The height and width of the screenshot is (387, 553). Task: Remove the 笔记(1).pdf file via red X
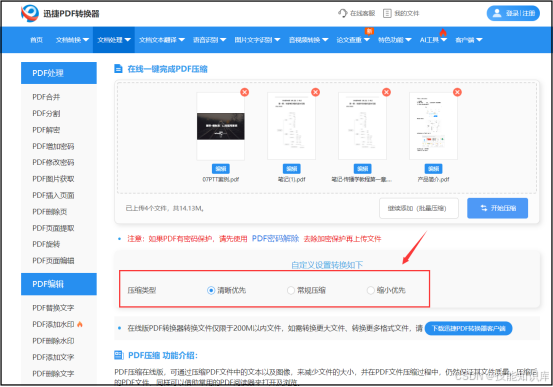(315, 92)
